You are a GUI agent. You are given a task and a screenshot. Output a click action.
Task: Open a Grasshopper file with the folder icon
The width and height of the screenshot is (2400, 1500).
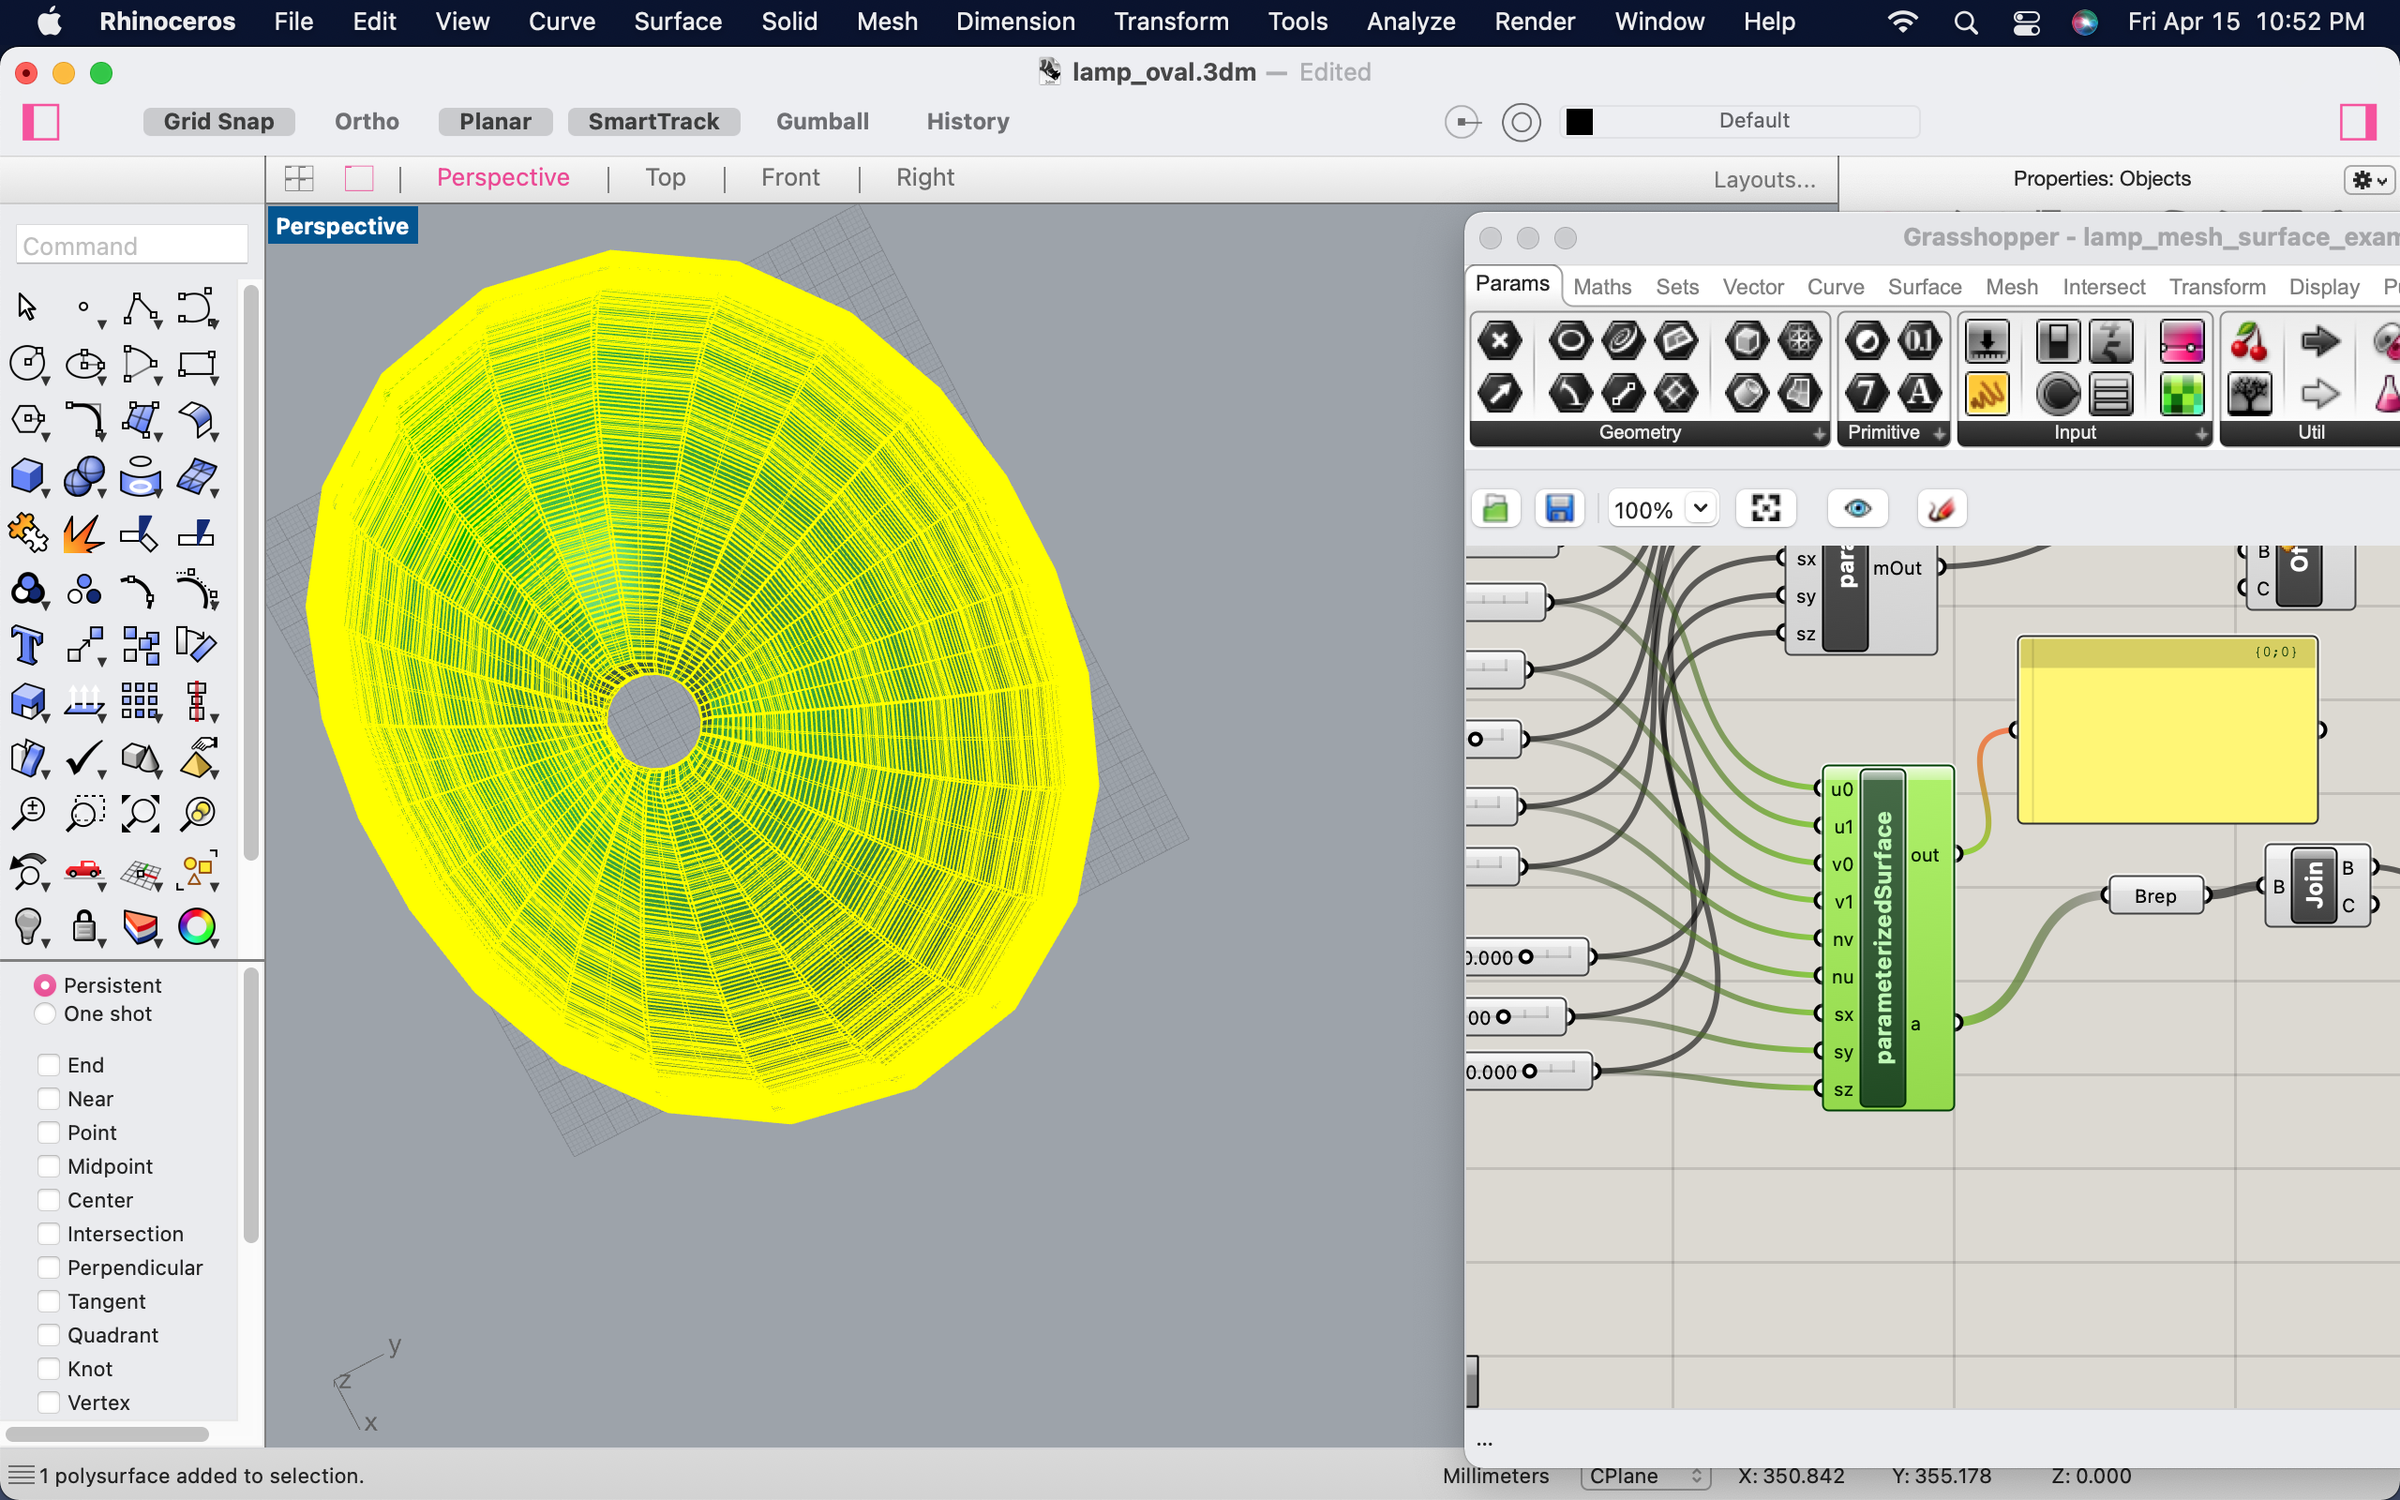1496,509
